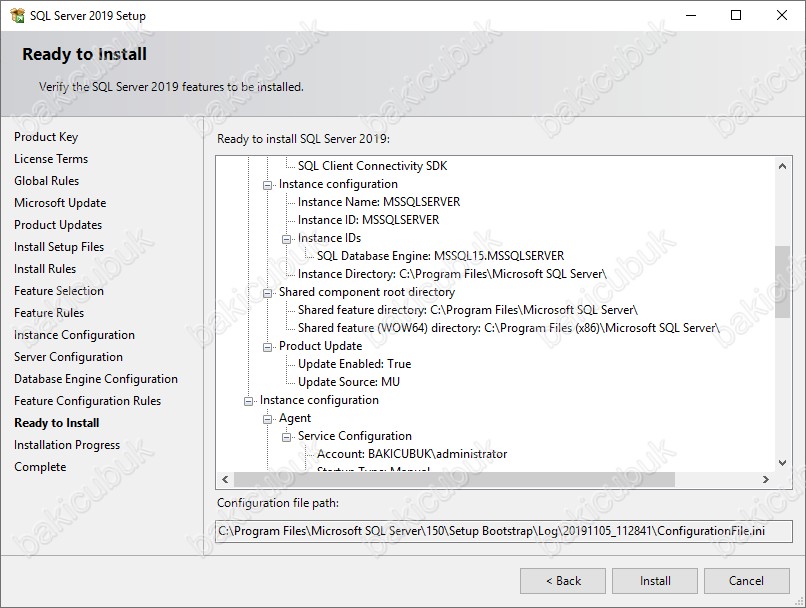Cancel the SQL Server setup
The height and width of the screenshot is (608, 806).
click(746, 581)
